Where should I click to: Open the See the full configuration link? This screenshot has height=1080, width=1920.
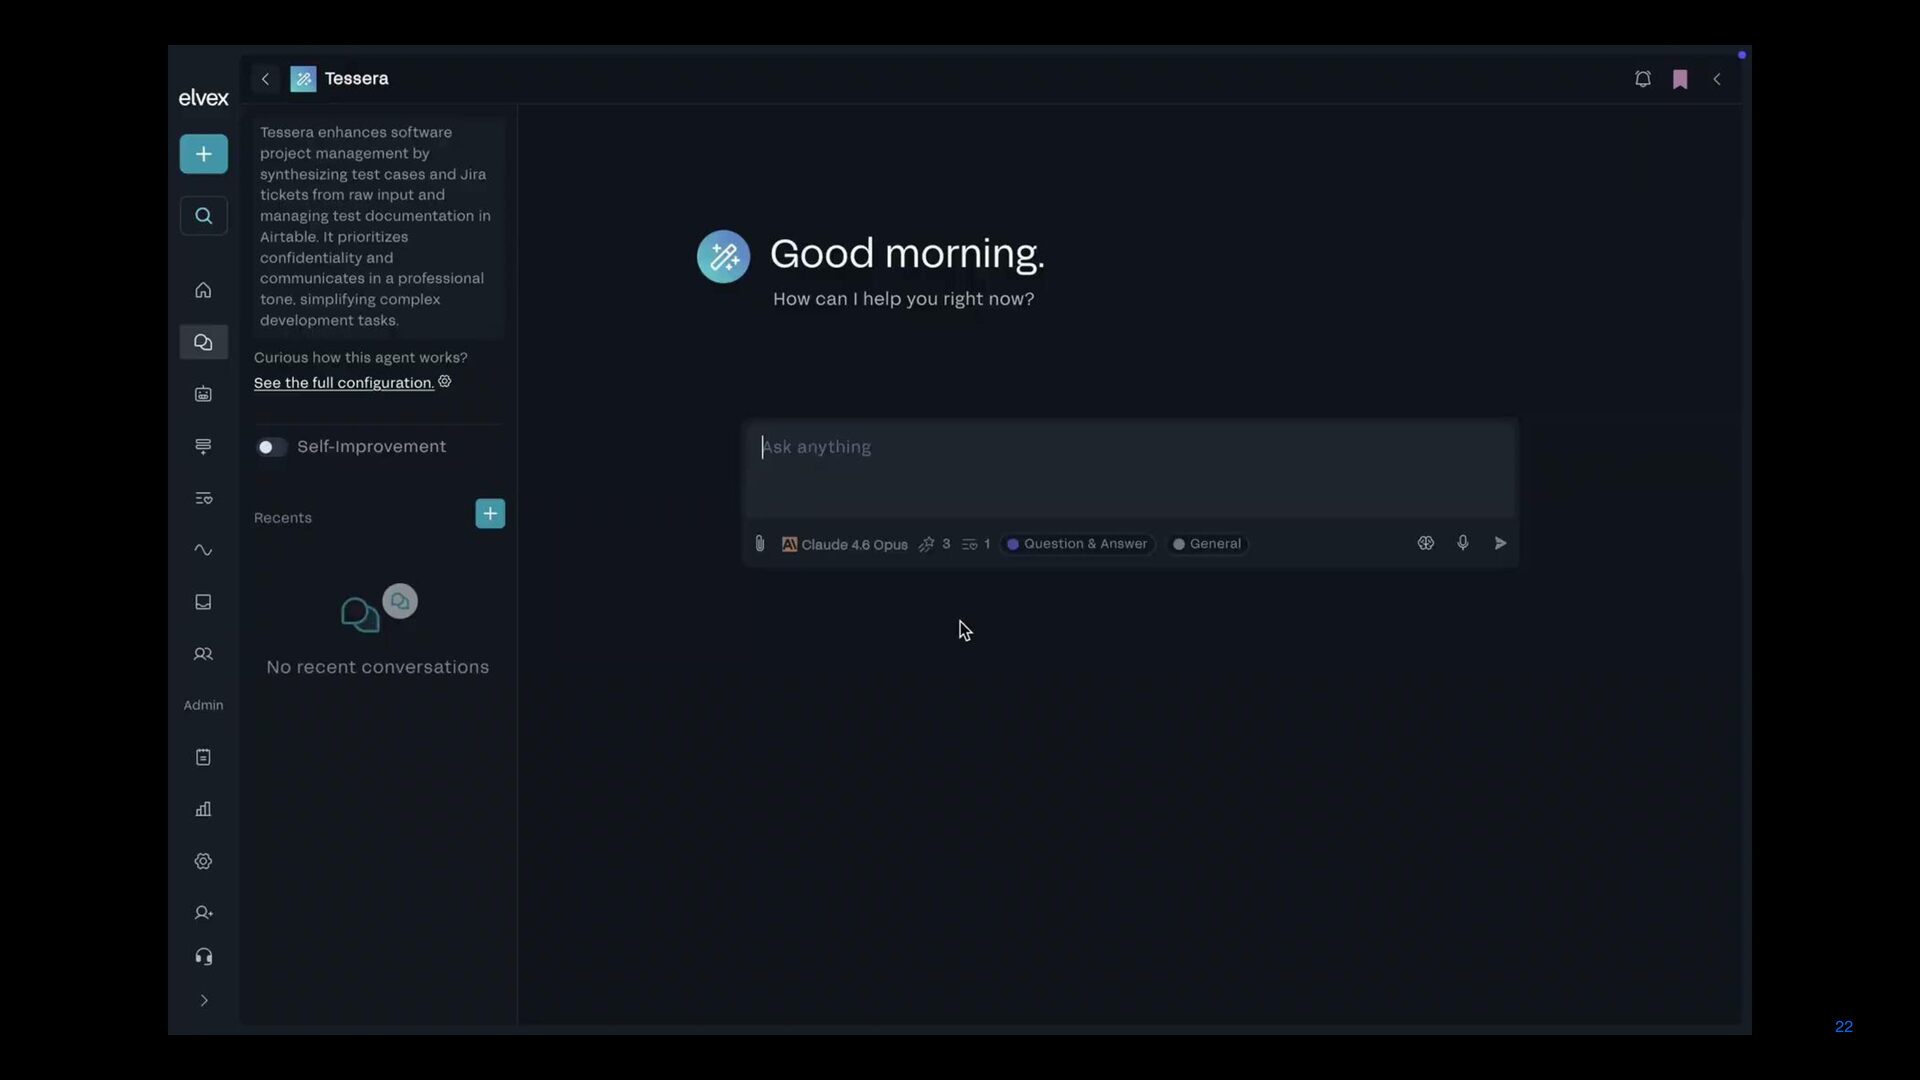343,383
